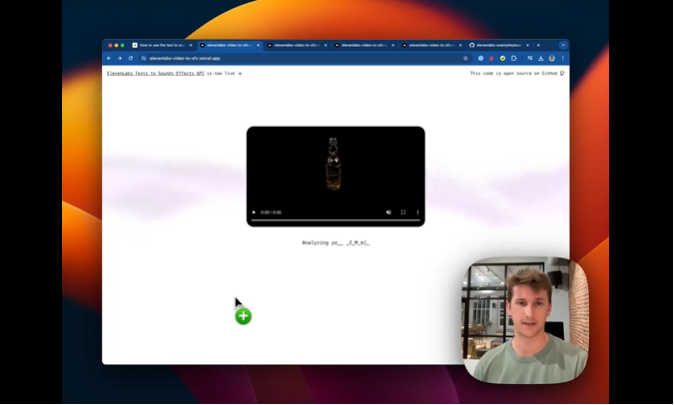
Task: Click the video progress bar
Action: (335, 221)
